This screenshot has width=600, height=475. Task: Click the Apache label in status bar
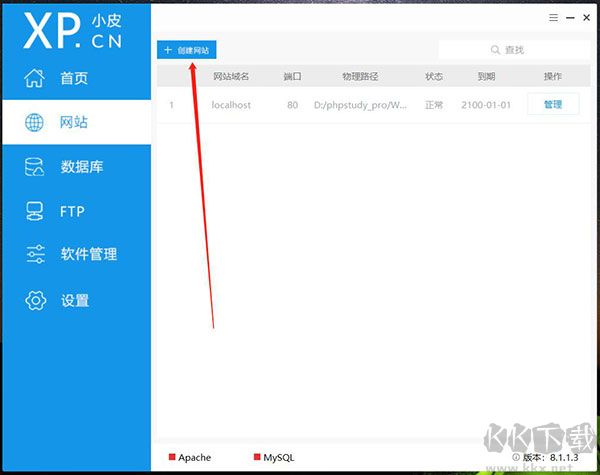pos(194,457)
